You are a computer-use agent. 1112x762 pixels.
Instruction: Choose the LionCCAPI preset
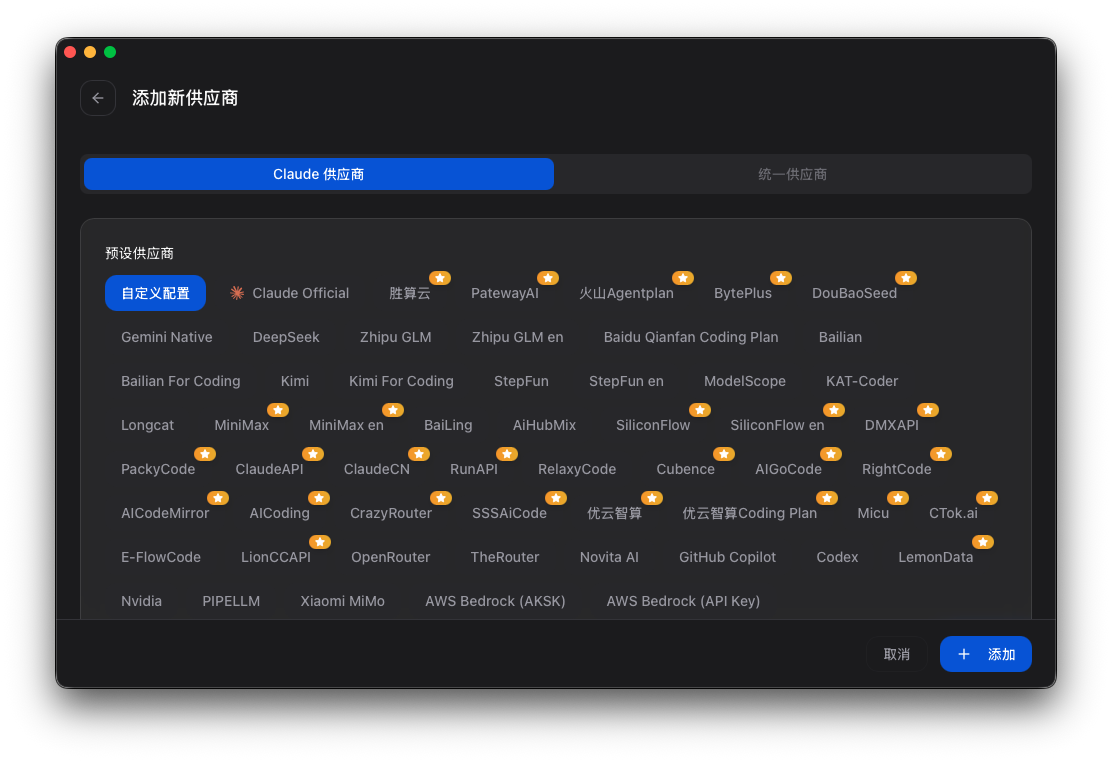(x=276, y=557)
